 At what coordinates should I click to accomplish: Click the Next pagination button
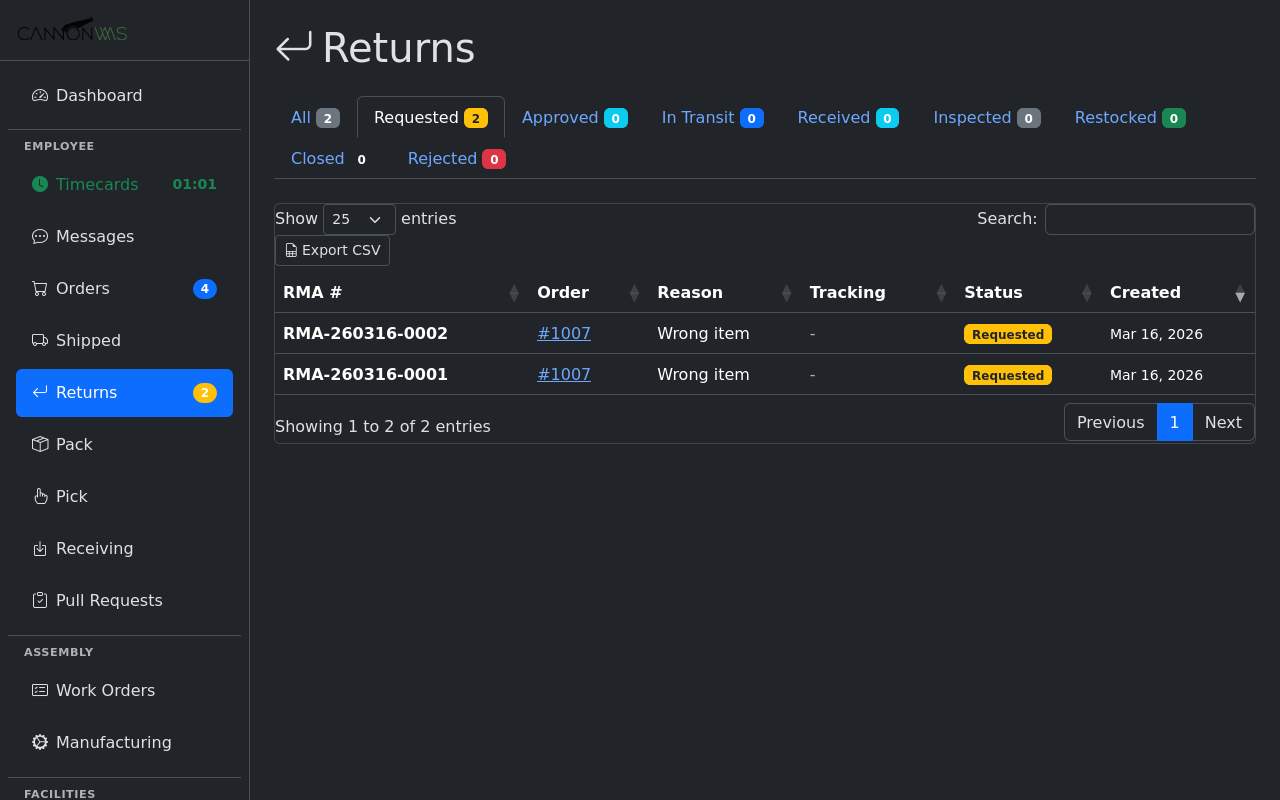pyautogui.click(x=1222, y=422)
